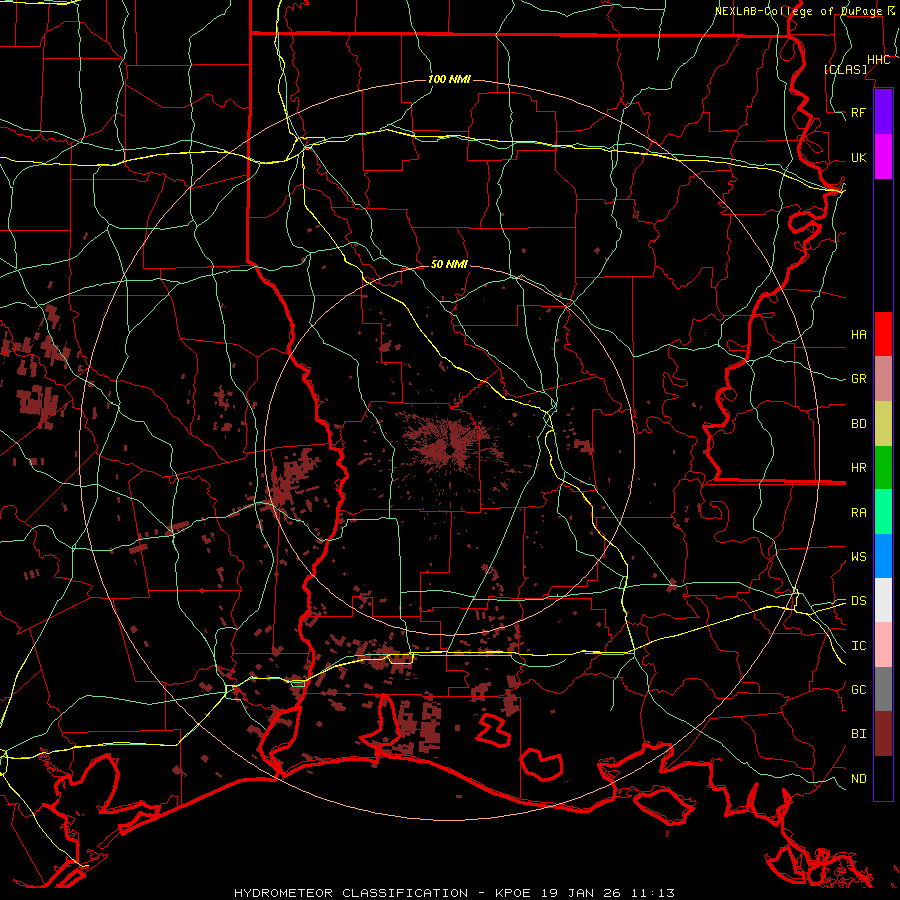Click the WS legend label

click(858, 557)
